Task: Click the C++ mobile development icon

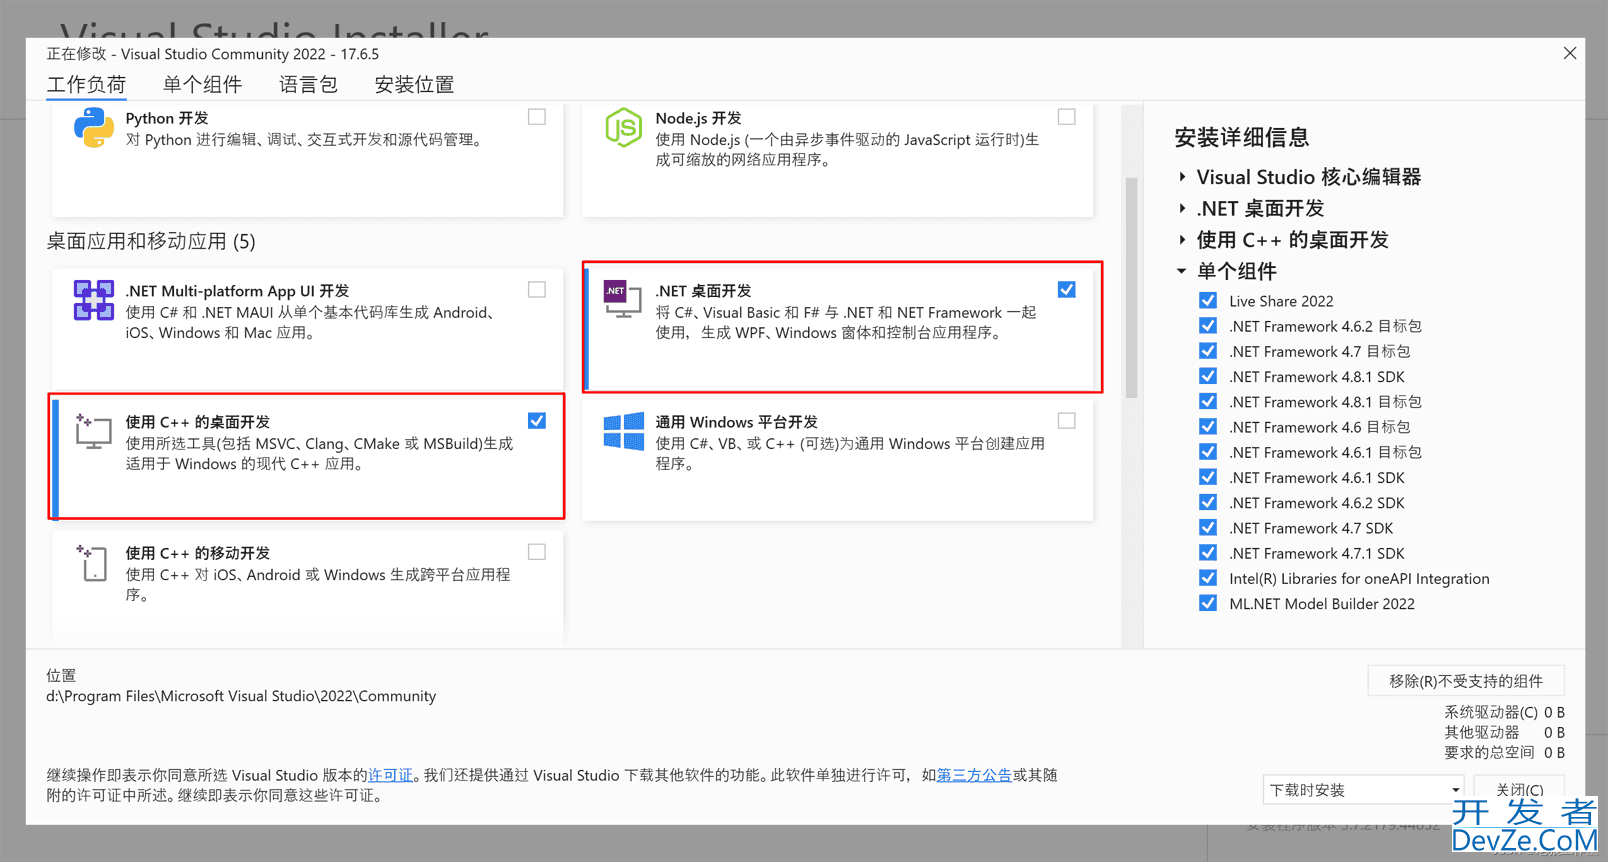Action: tap(92, 562)
